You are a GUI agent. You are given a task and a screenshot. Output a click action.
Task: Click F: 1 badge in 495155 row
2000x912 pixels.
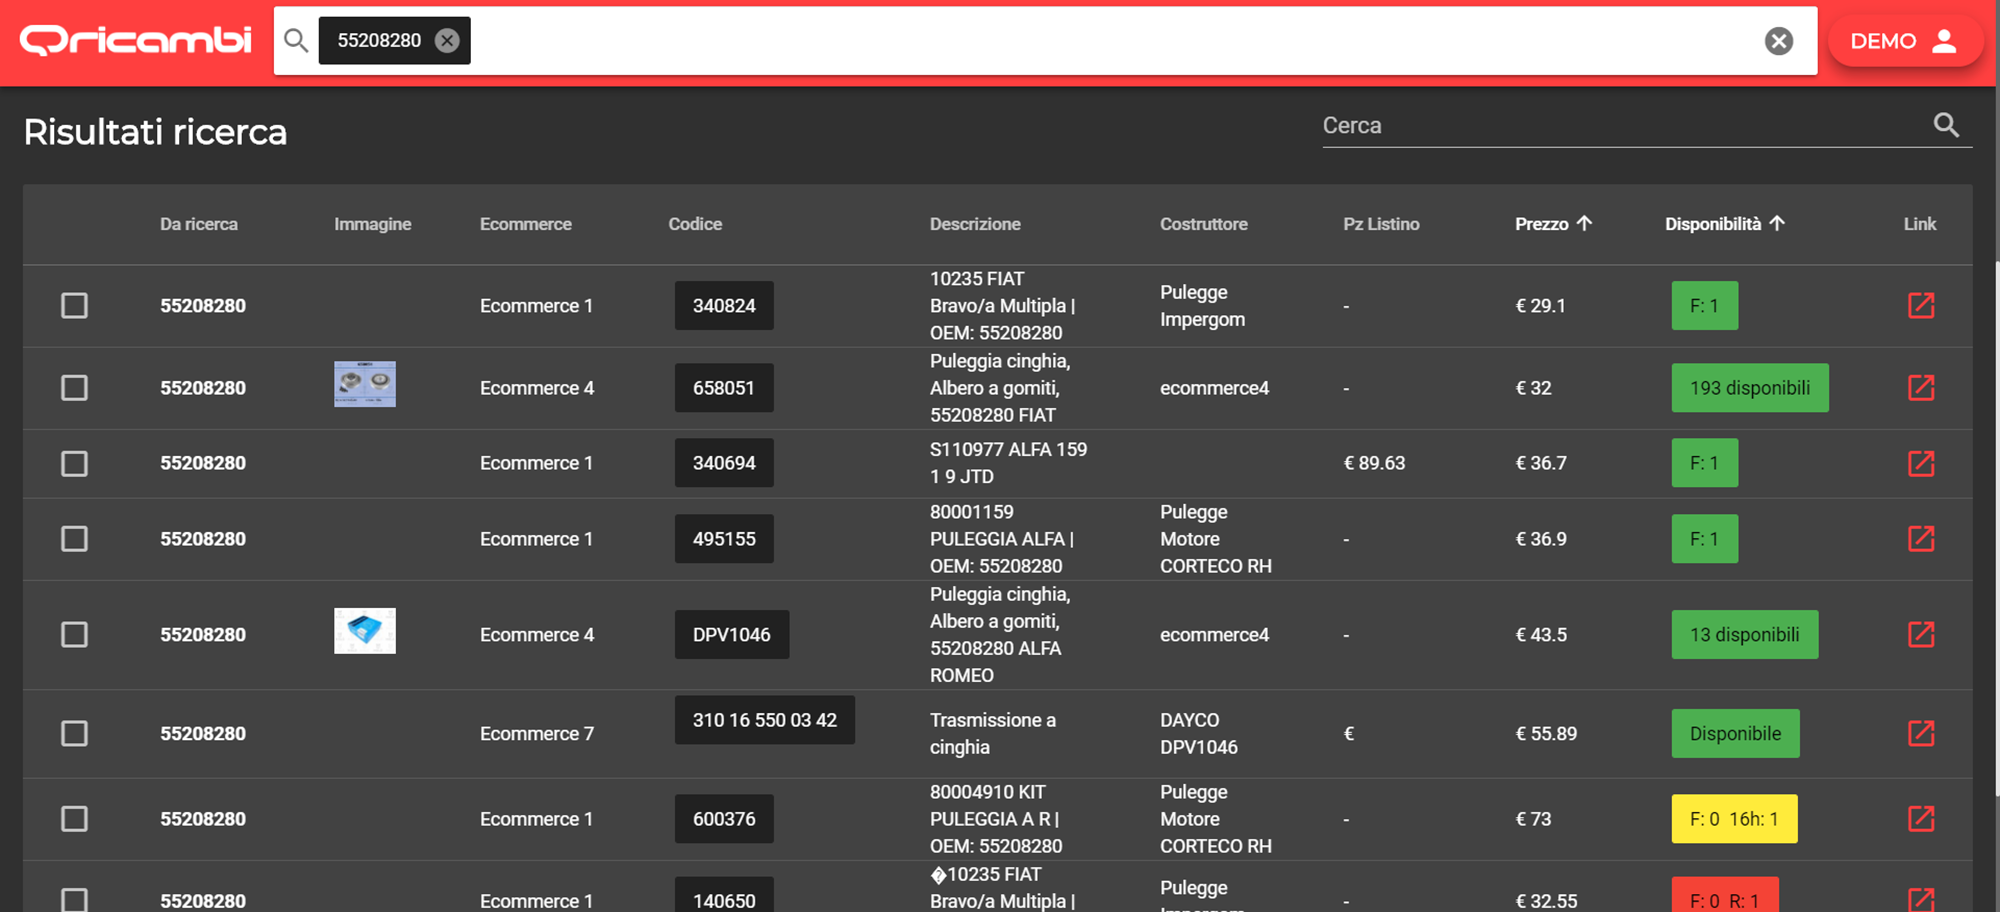[x=1705, y=538]
